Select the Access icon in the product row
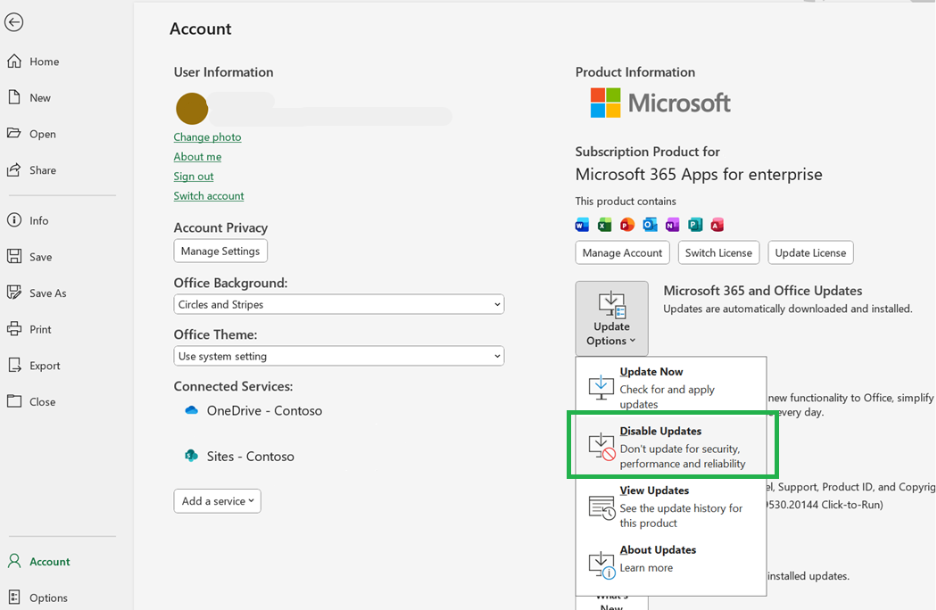This screenshot has height=610, width=936. click(x=717, y=224)
